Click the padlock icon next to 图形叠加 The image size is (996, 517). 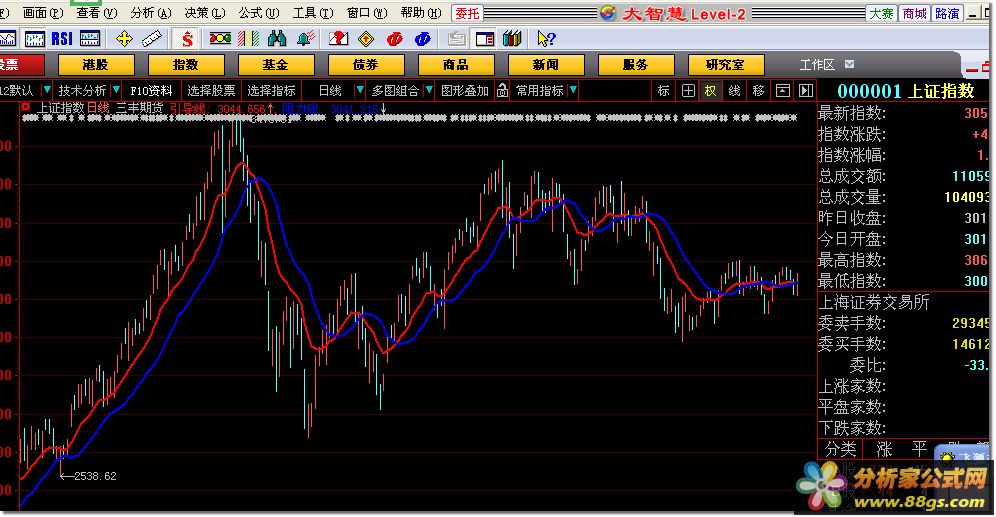point(502,91)
